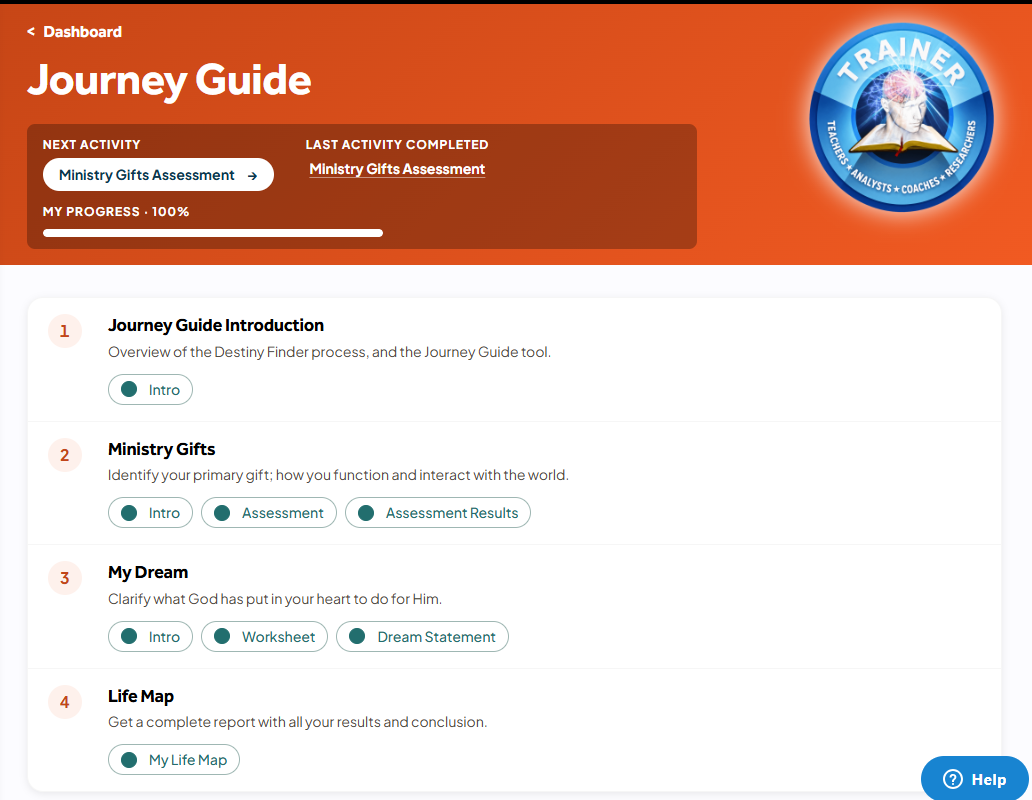1032x800 pixels.
Task: Click the step 3 number circle
Action: 64,578
